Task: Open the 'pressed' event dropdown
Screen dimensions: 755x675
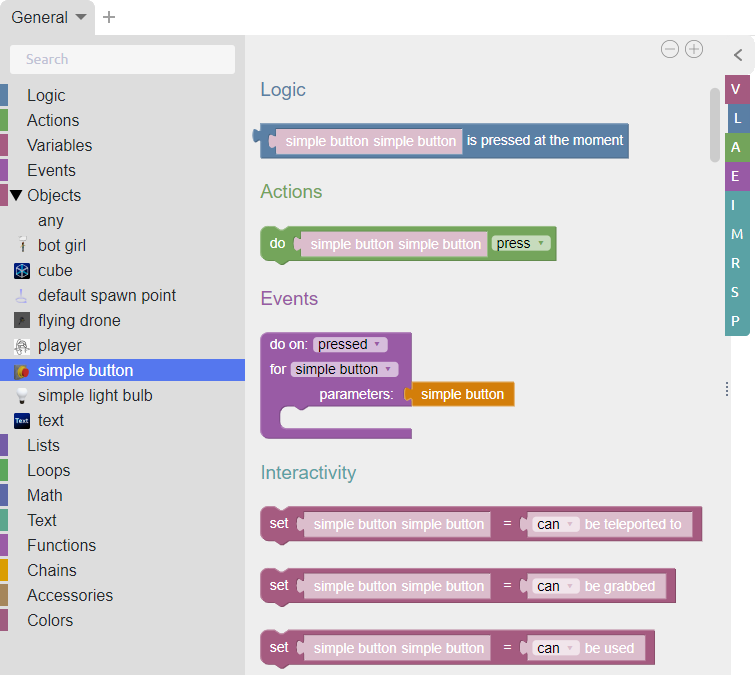Action: point(350,344)
